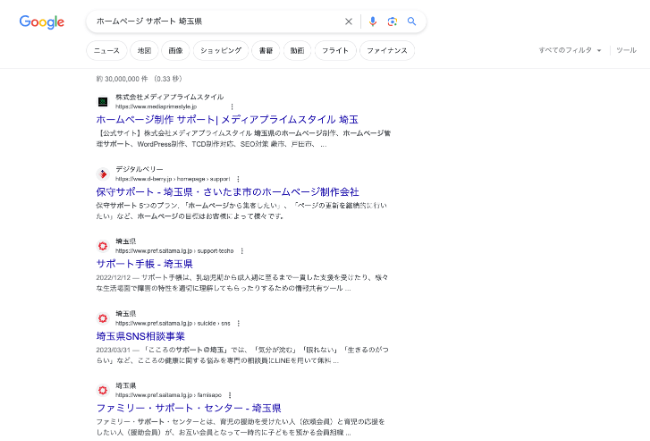Click デジタルベリー site name
This screenshot has height=441, width=650.
(139, 169)
